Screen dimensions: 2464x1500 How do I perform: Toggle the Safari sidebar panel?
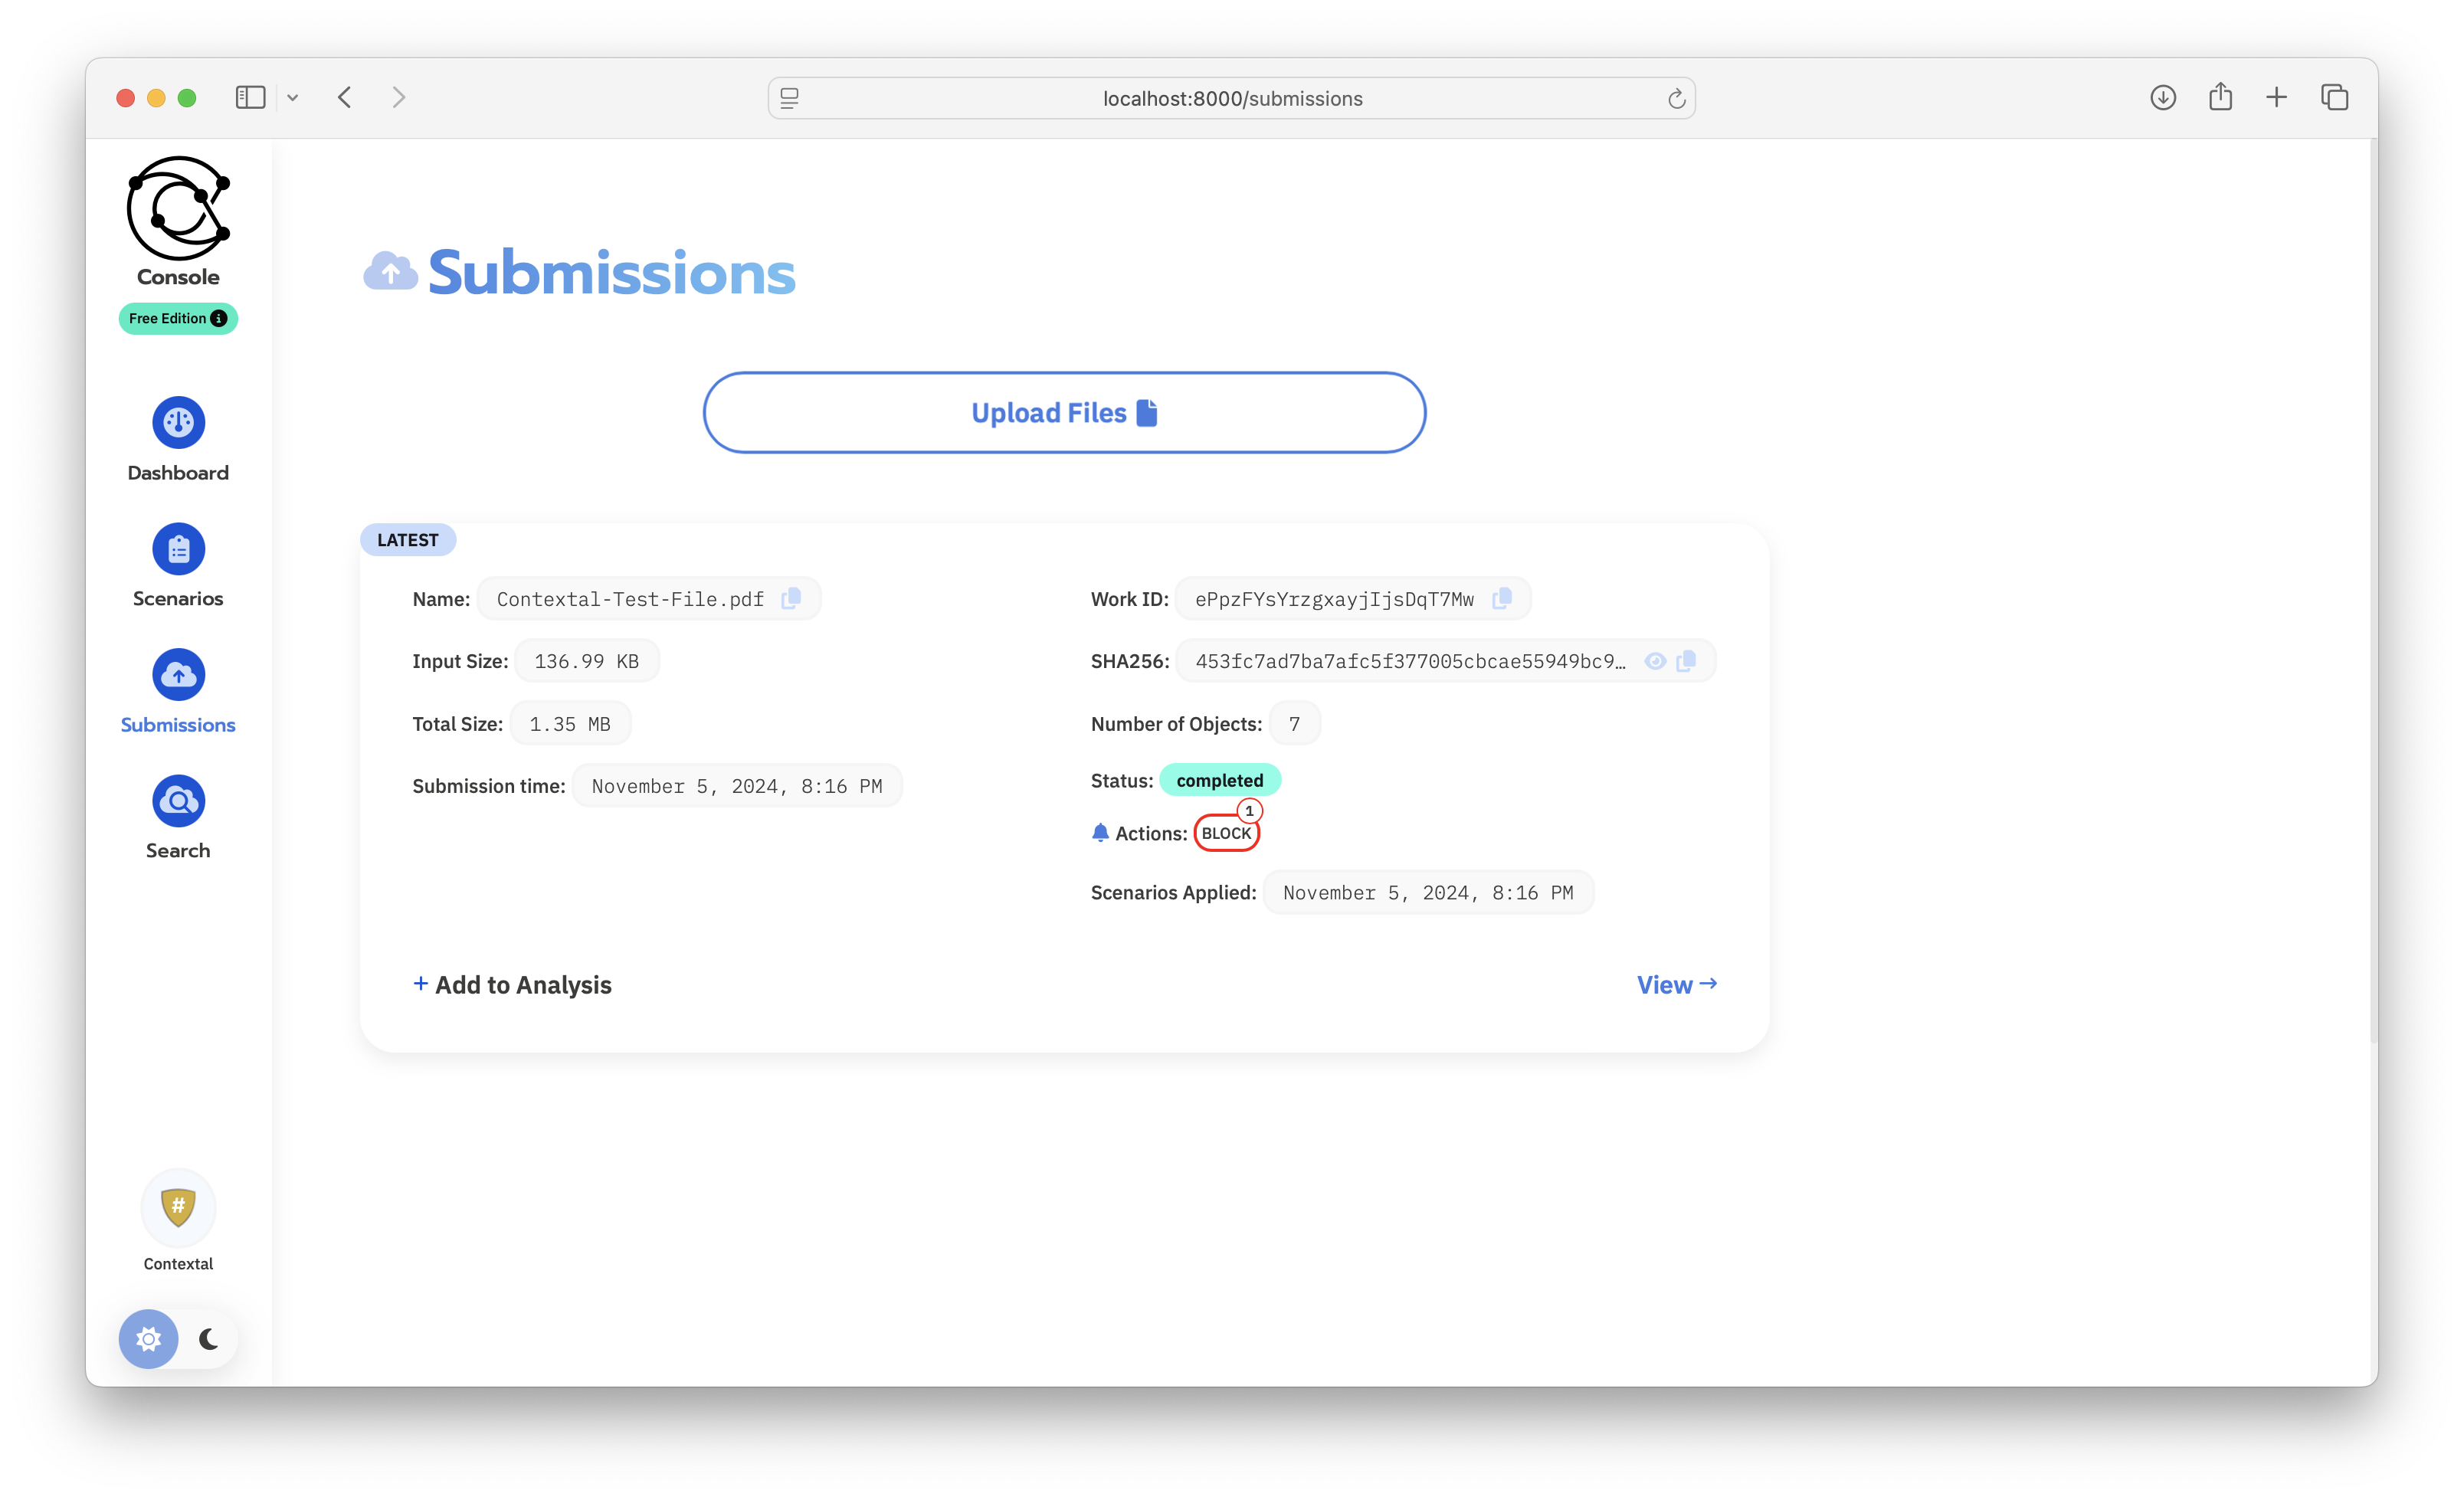[250, 98]
